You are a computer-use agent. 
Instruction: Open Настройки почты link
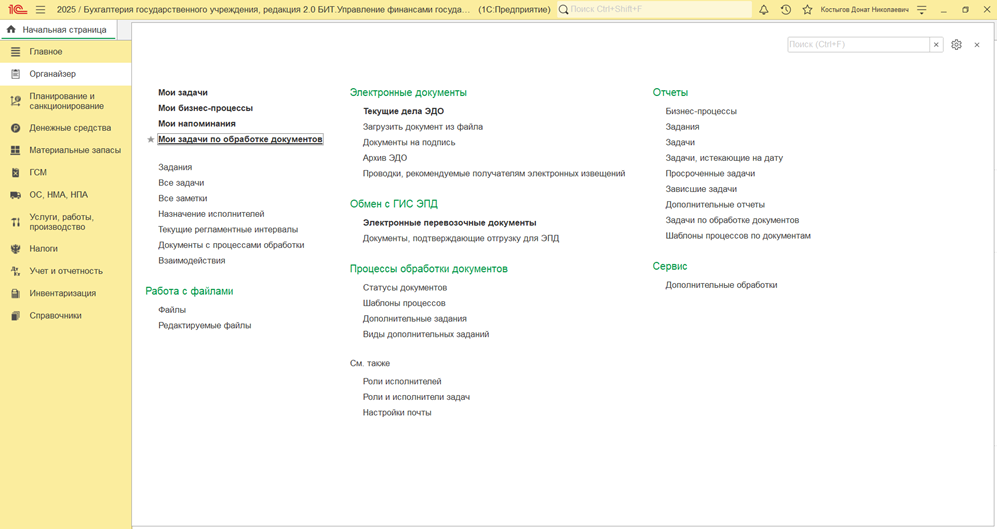[397, 413]
